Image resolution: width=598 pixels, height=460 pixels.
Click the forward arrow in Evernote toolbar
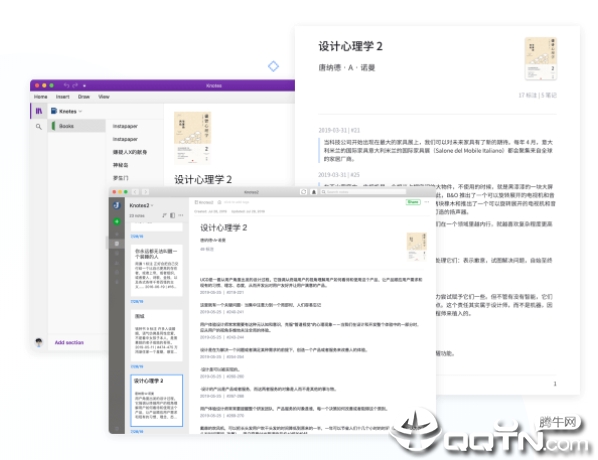(x=145, y=192)
